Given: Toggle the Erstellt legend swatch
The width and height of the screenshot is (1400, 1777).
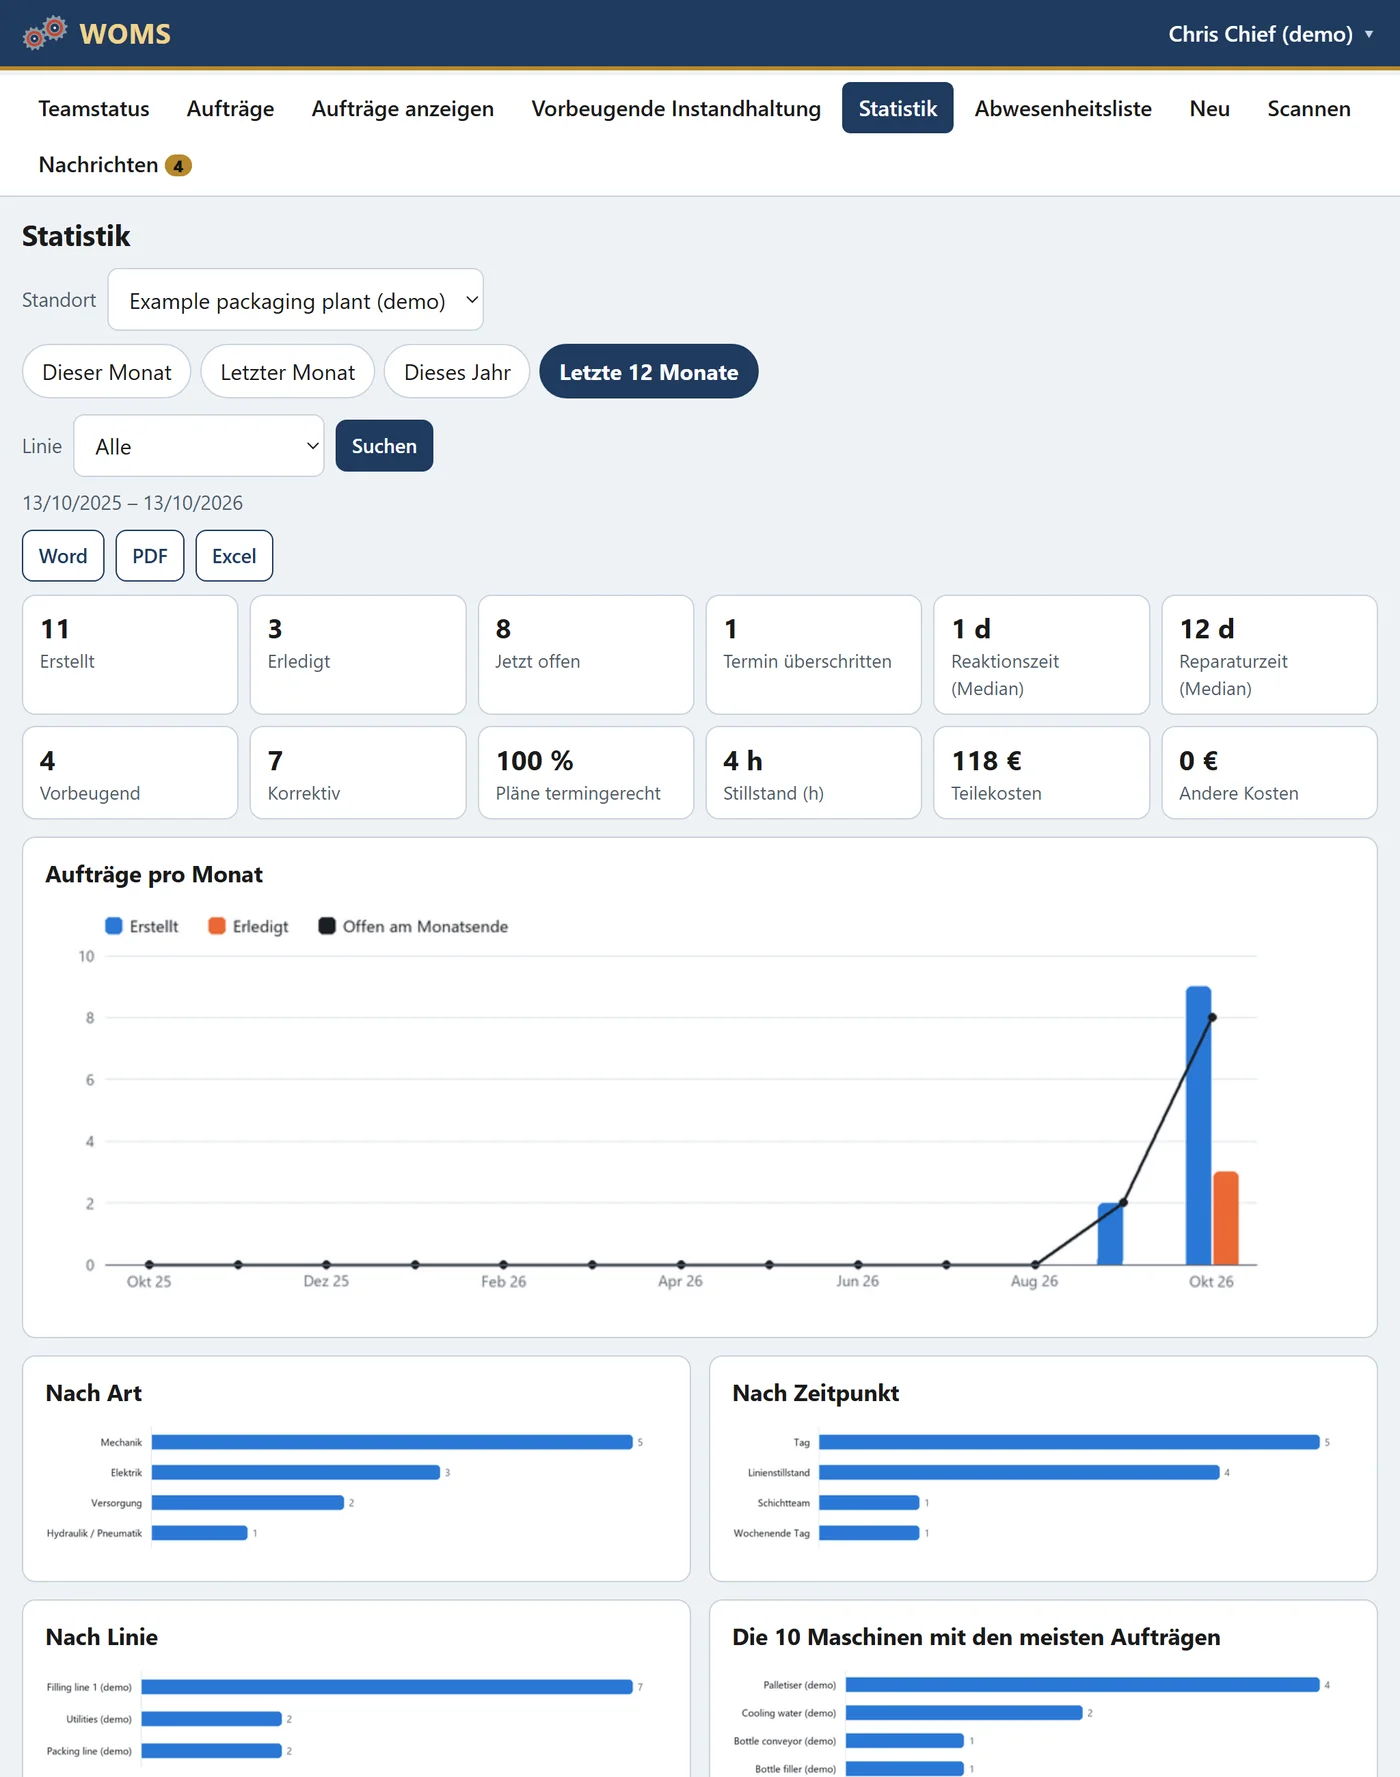Looking at the screenshot, I should (114, 926).
